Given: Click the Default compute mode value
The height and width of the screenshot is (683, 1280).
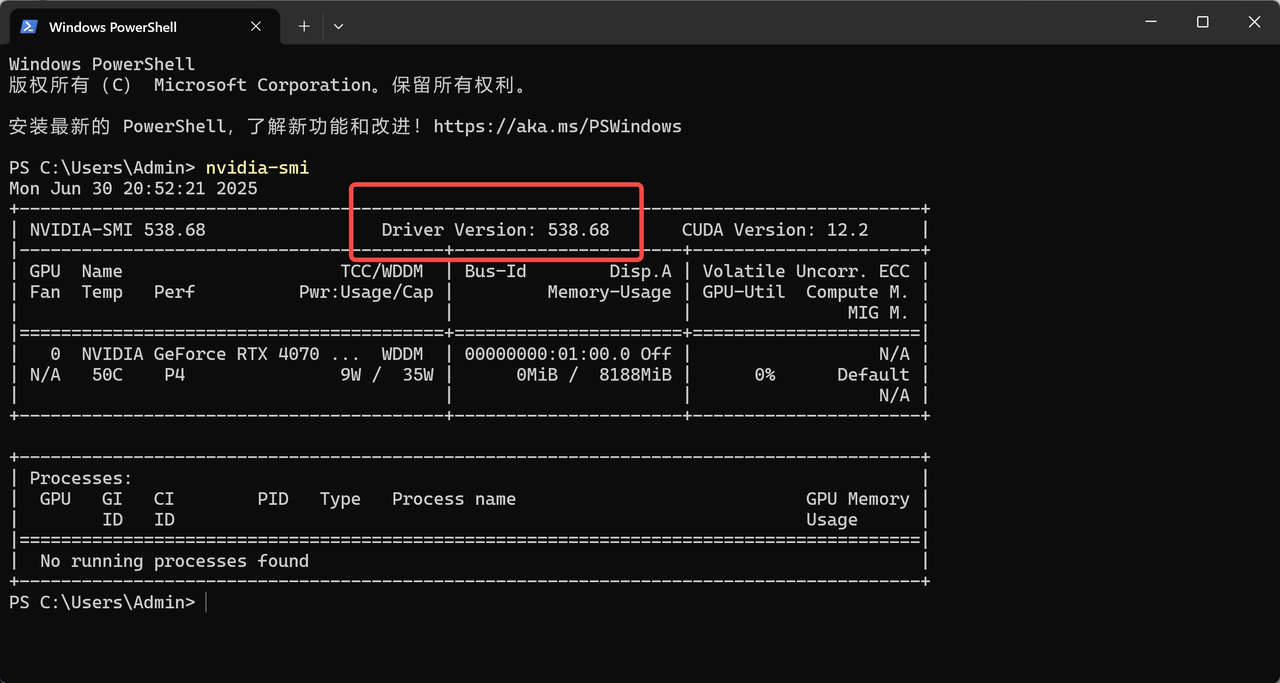Looking at the screenshot, I should coord(873,375).
